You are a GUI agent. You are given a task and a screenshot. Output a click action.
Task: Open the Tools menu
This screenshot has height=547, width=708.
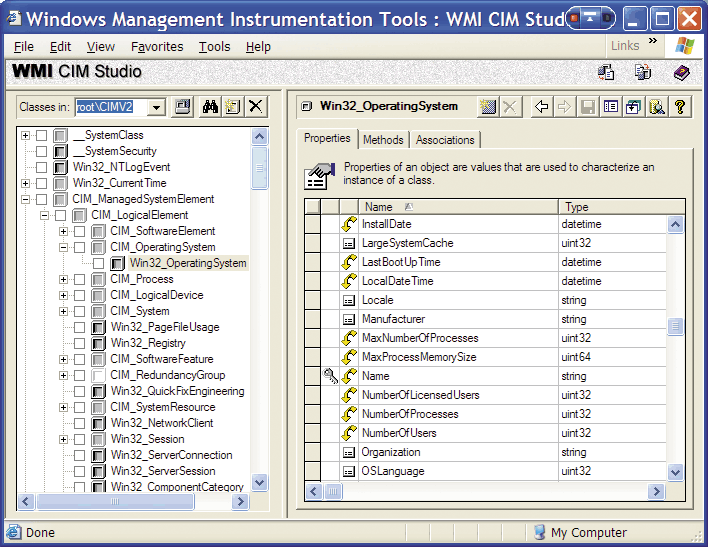click(x=214, y=47)
